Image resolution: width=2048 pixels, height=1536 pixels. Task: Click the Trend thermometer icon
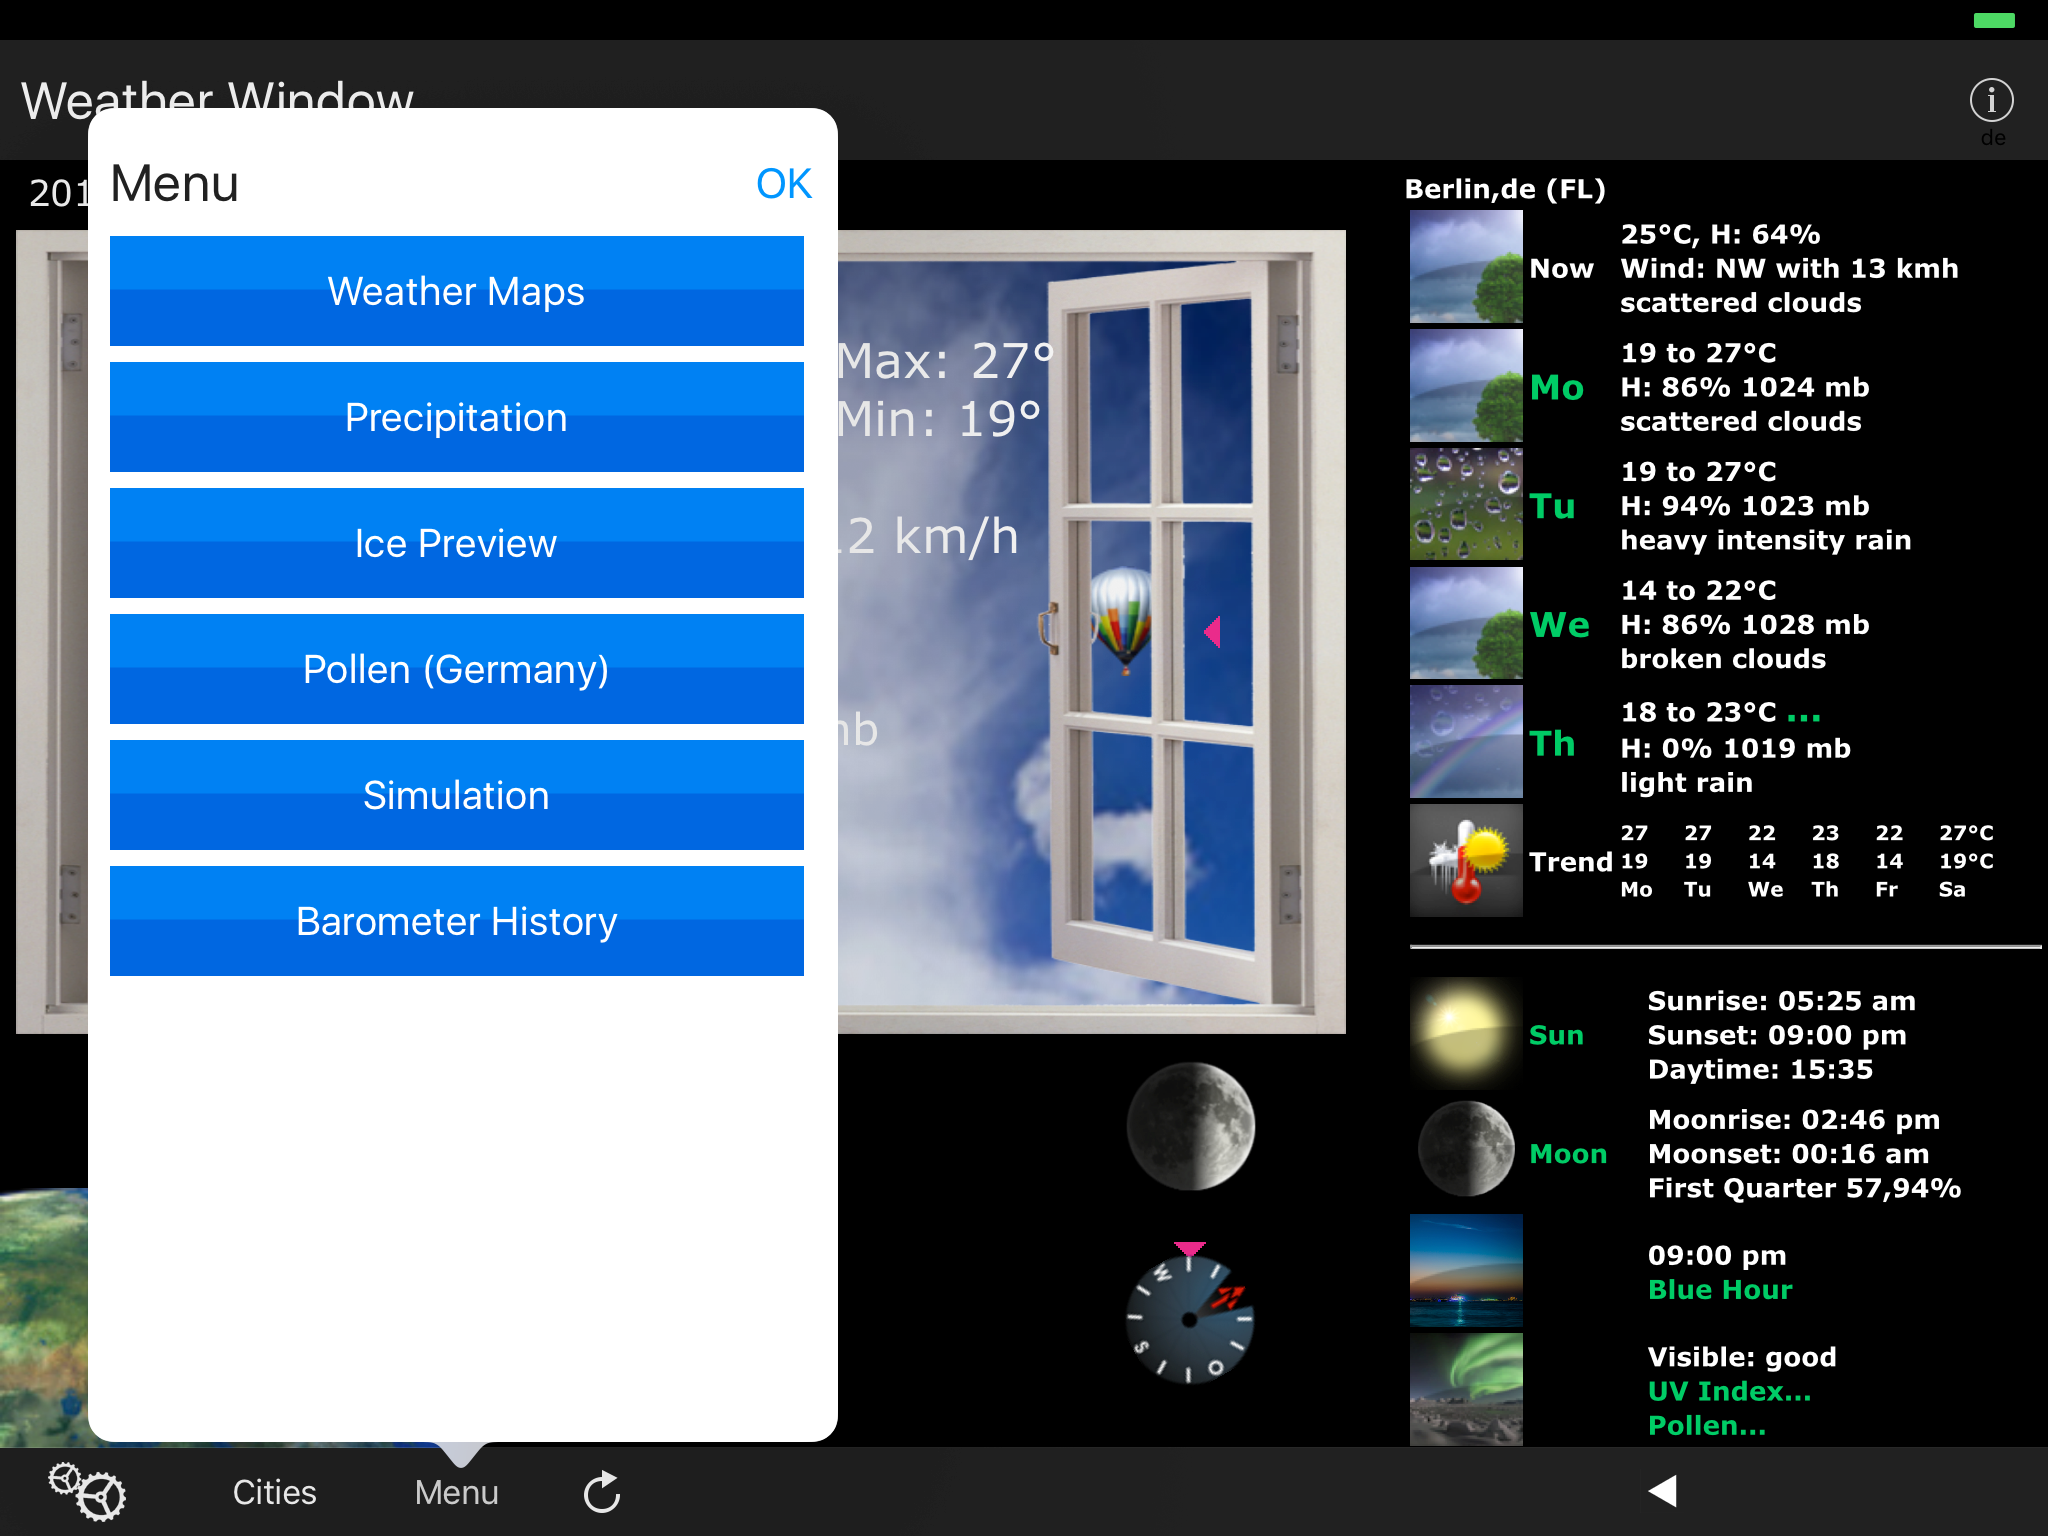[1465, 861]
